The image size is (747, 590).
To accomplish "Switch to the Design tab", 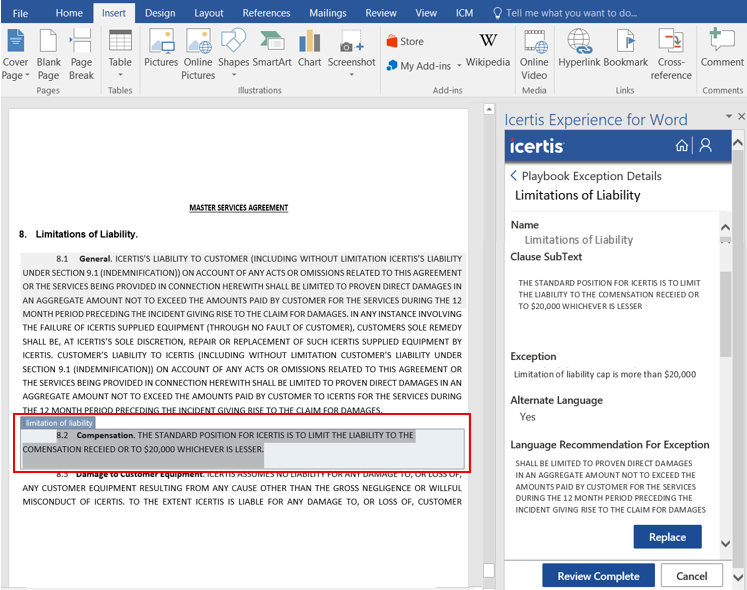I will point(160,13).
